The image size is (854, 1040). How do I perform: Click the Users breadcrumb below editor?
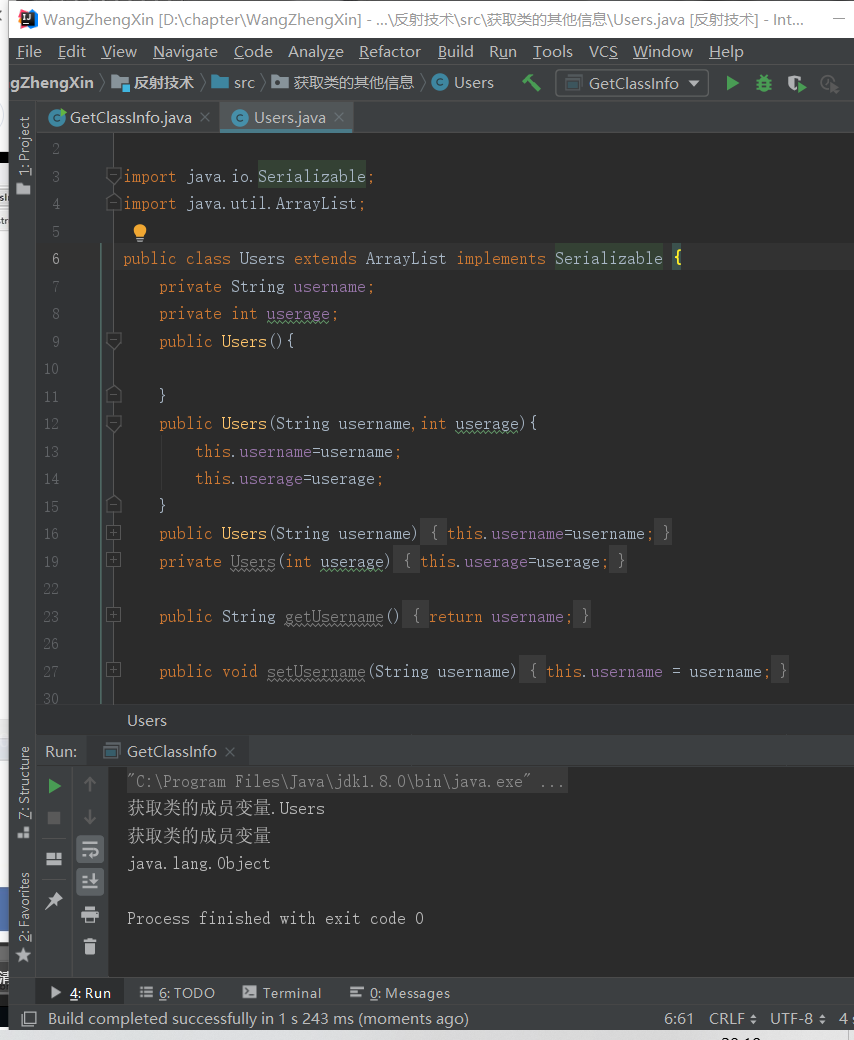pyautogui.click(x=147, y=721)
